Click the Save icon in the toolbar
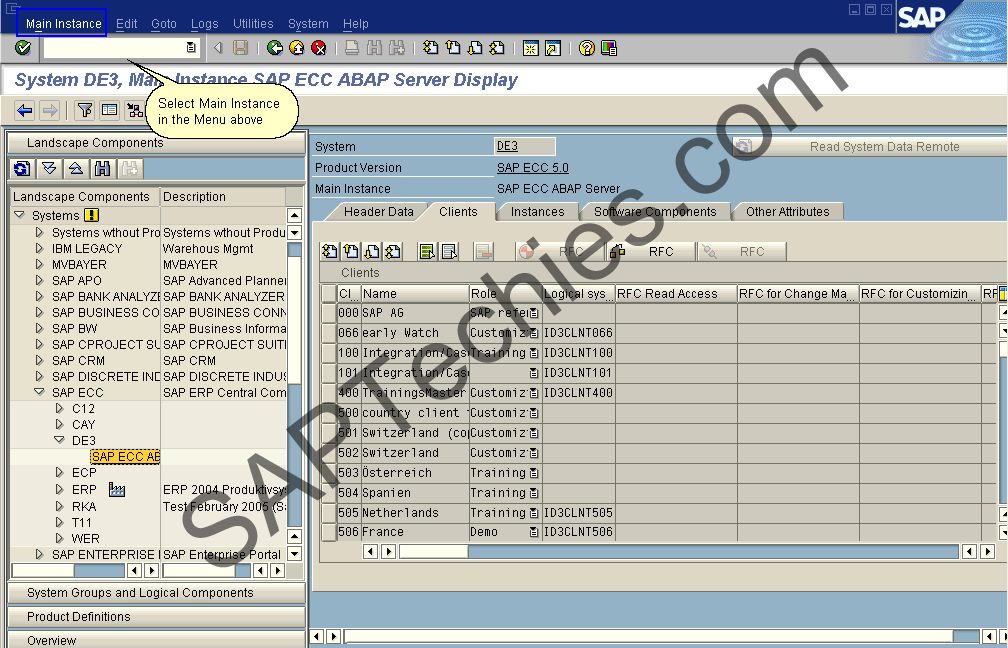 (x=239, y=47)
